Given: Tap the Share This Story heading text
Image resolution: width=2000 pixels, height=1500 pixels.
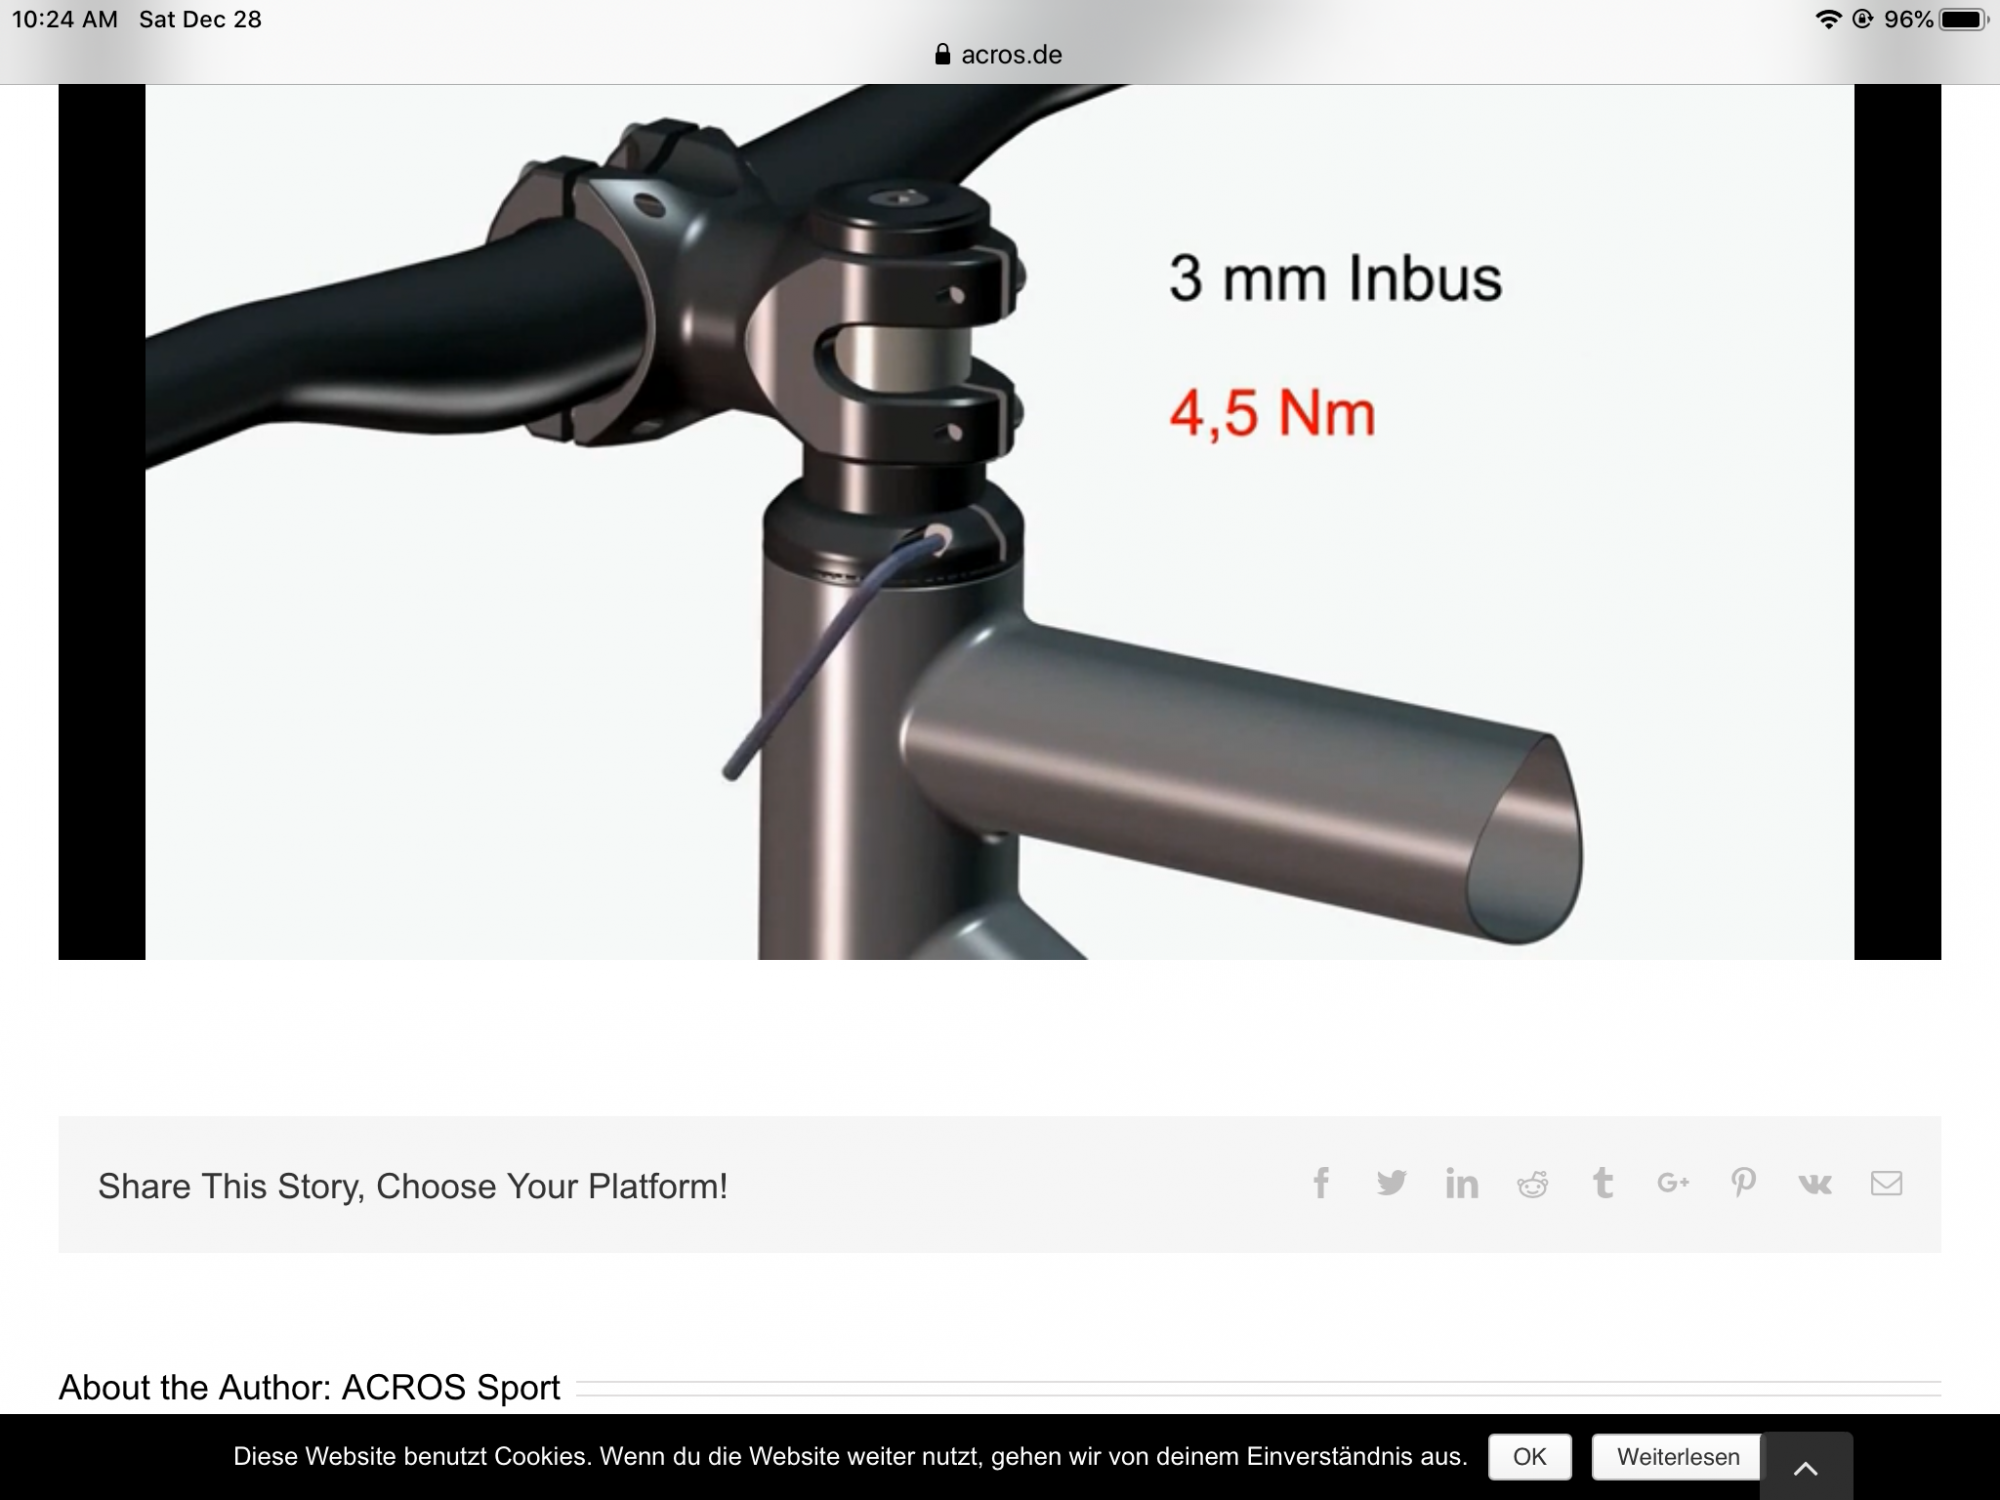Looking at the screenshot, I should click(x=412, y=1186).
